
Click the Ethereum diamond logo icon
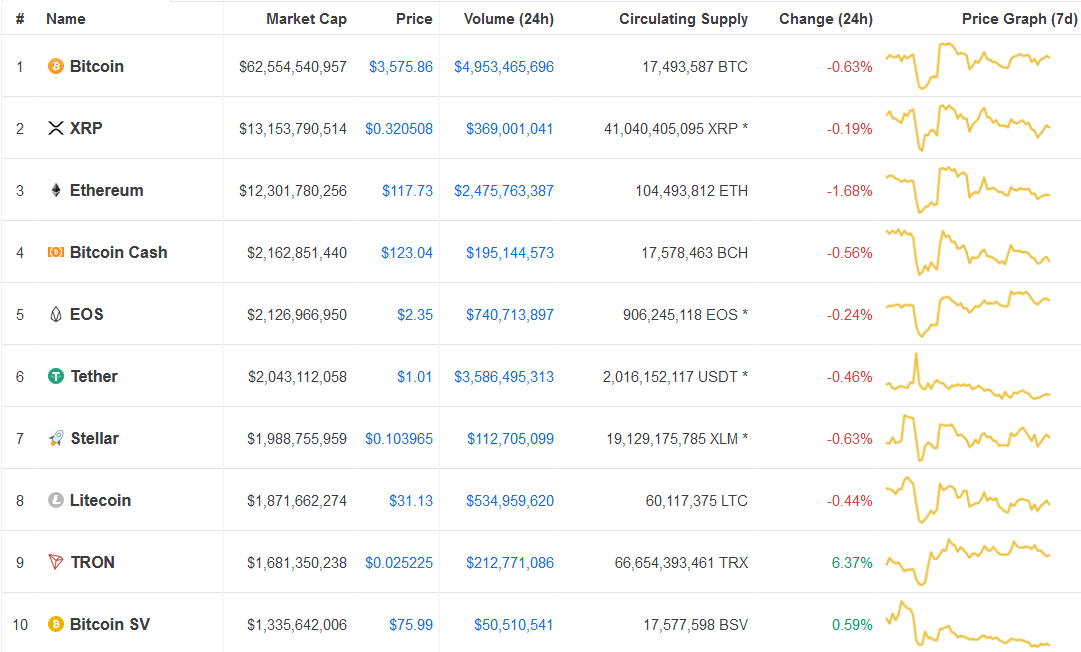click(56, 190)
